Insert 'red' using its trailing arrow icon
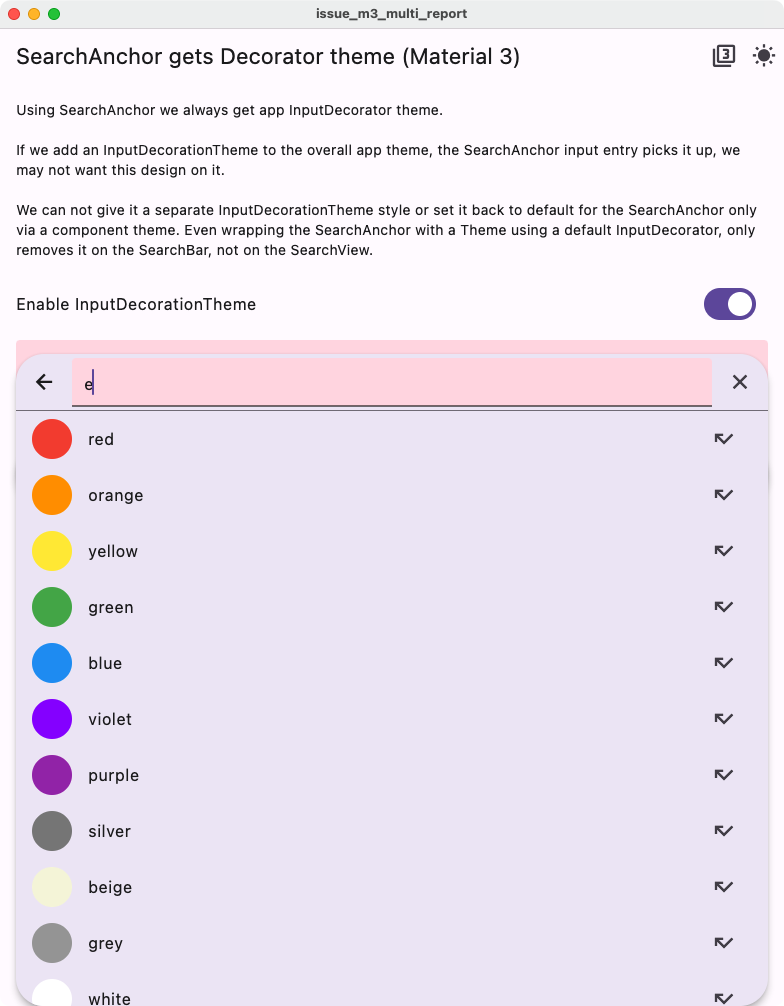The image size is (784, 1006). tap(724, 439)
